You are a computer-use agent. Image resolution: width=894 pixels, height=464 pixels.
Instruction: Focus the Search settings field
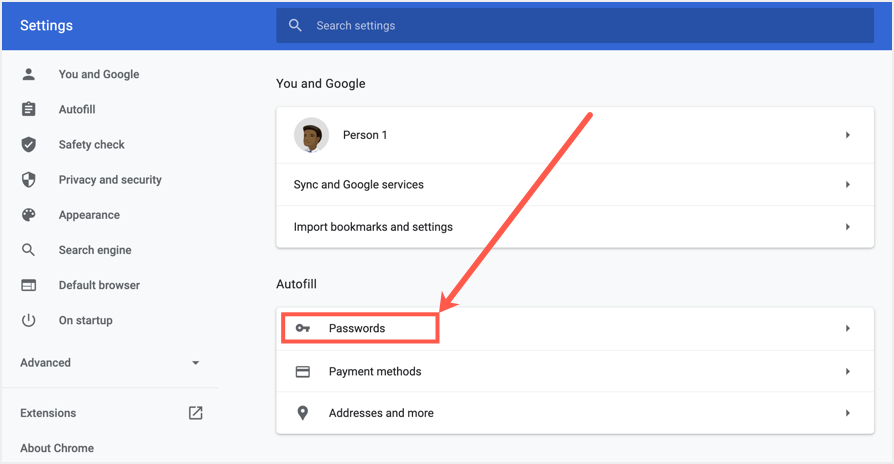[x=575, y=25]
